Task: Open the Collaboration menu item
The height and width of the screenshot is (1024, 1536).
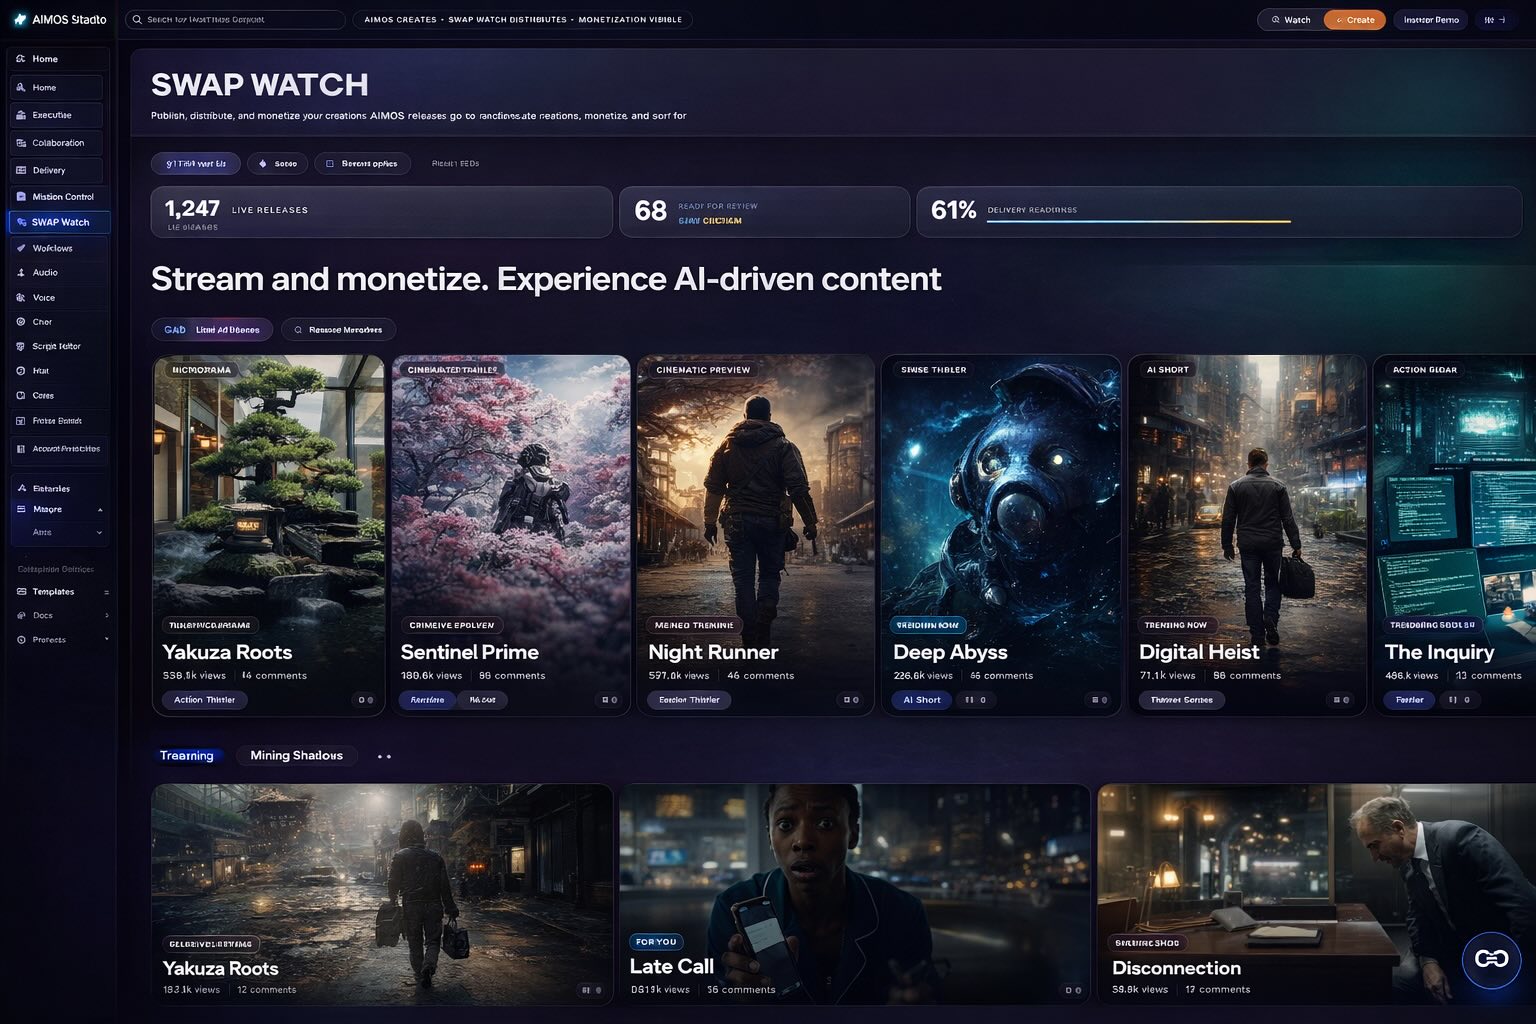Action: (58, 142)
